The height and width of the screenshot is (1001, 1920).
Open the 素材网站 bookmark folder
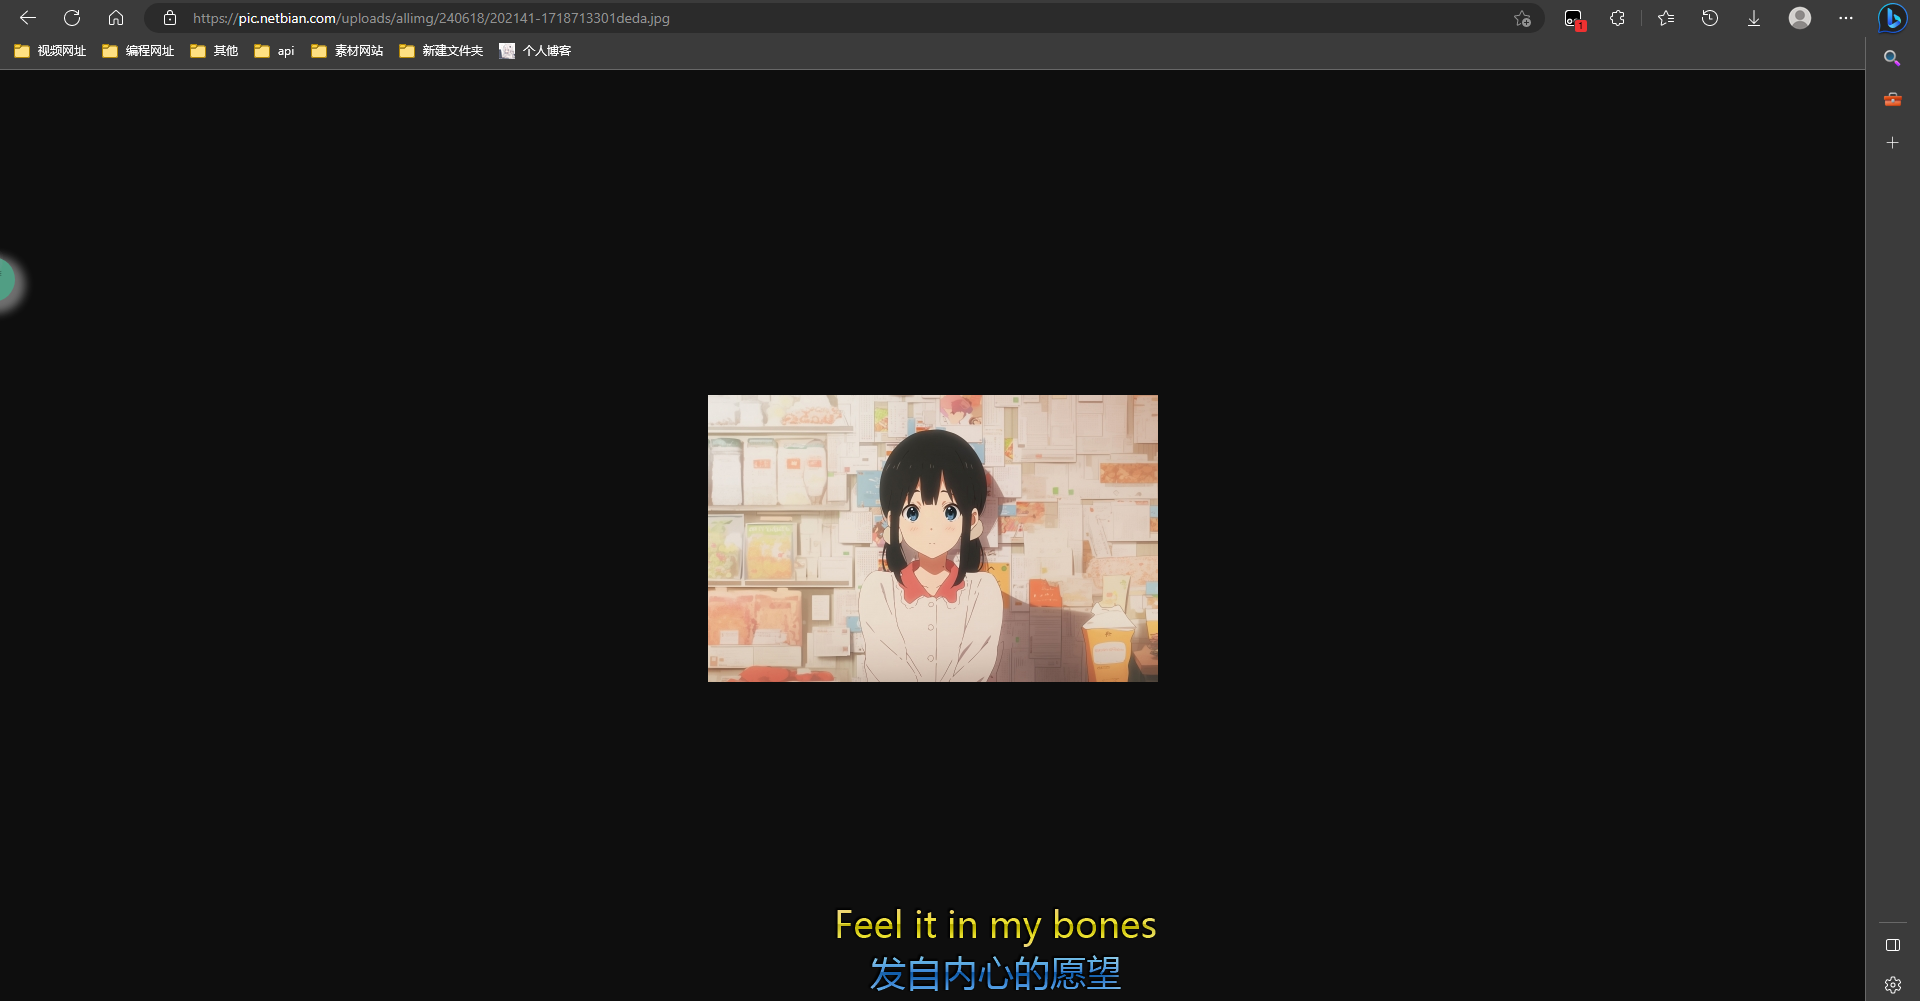(347, 51)
